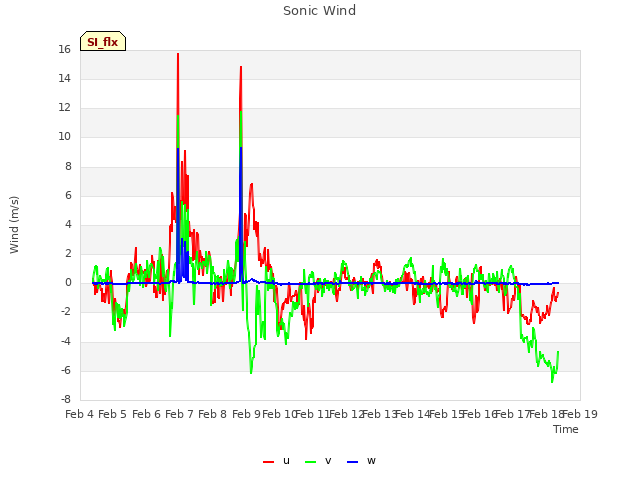Image resolution: width=640 pixels, height=480 pixels.
Task: Click the Feb 8 x-axis tick label
Action: pyautogui.click(x=212, y=414)
